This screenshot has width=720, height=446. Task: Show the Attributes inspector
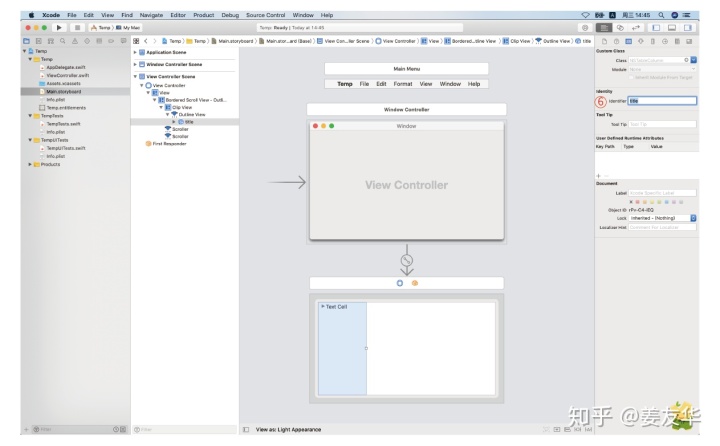641,41
